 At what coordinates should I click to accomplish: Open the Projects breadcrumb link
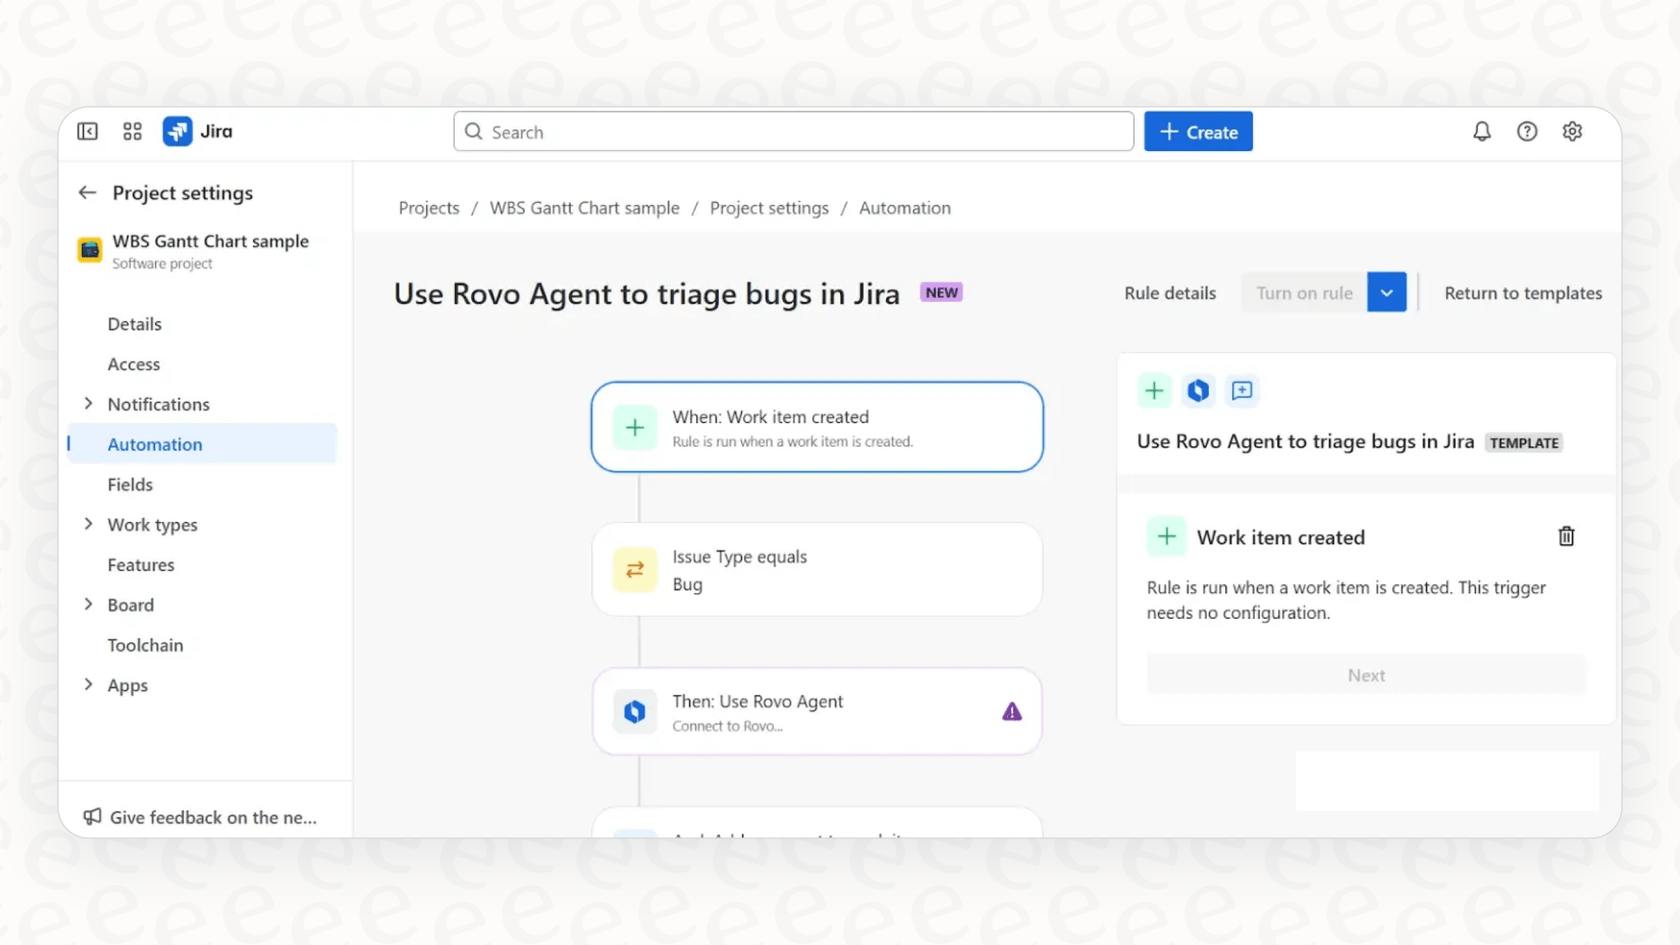[x=428, y=208]
